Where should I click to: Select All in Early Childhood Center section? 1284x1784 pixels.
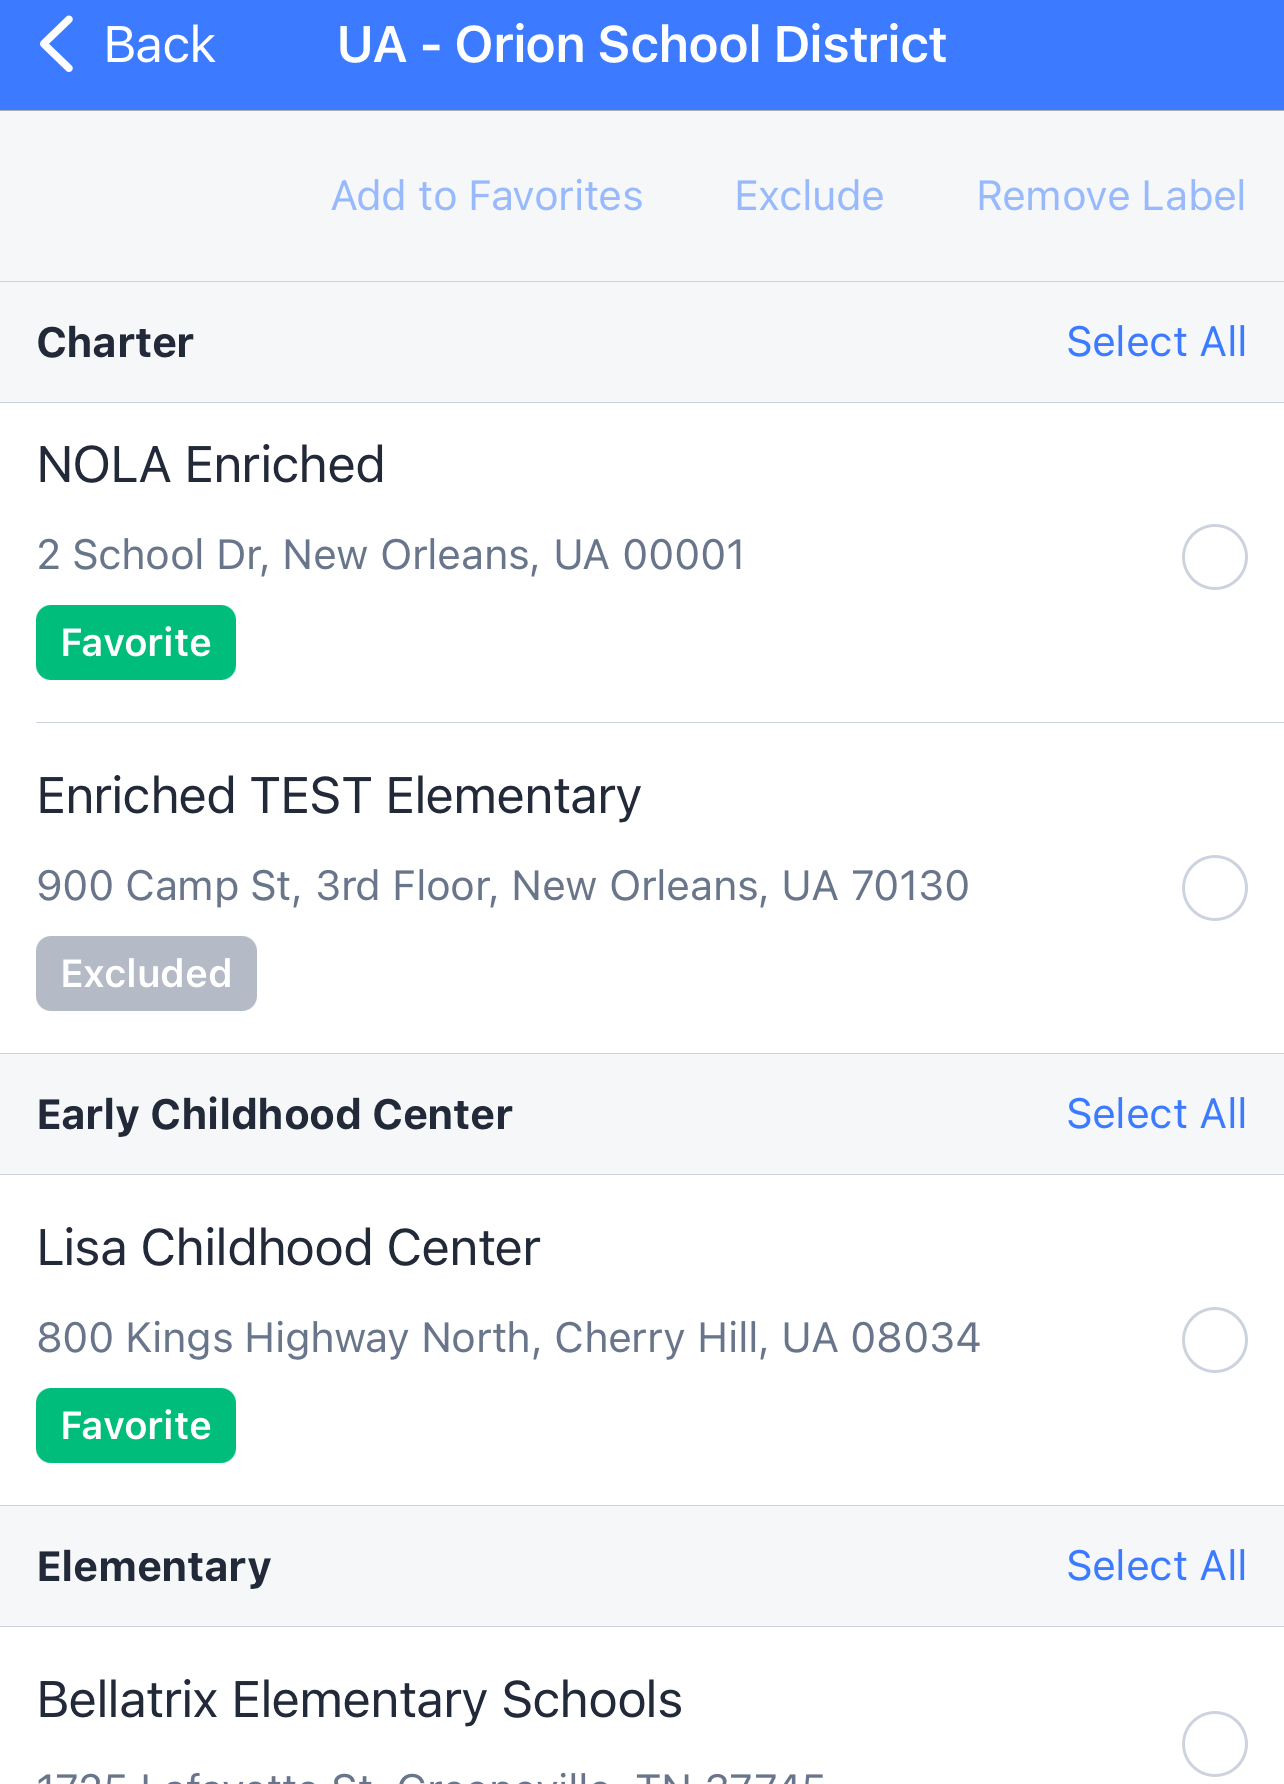point(1156,1114)
